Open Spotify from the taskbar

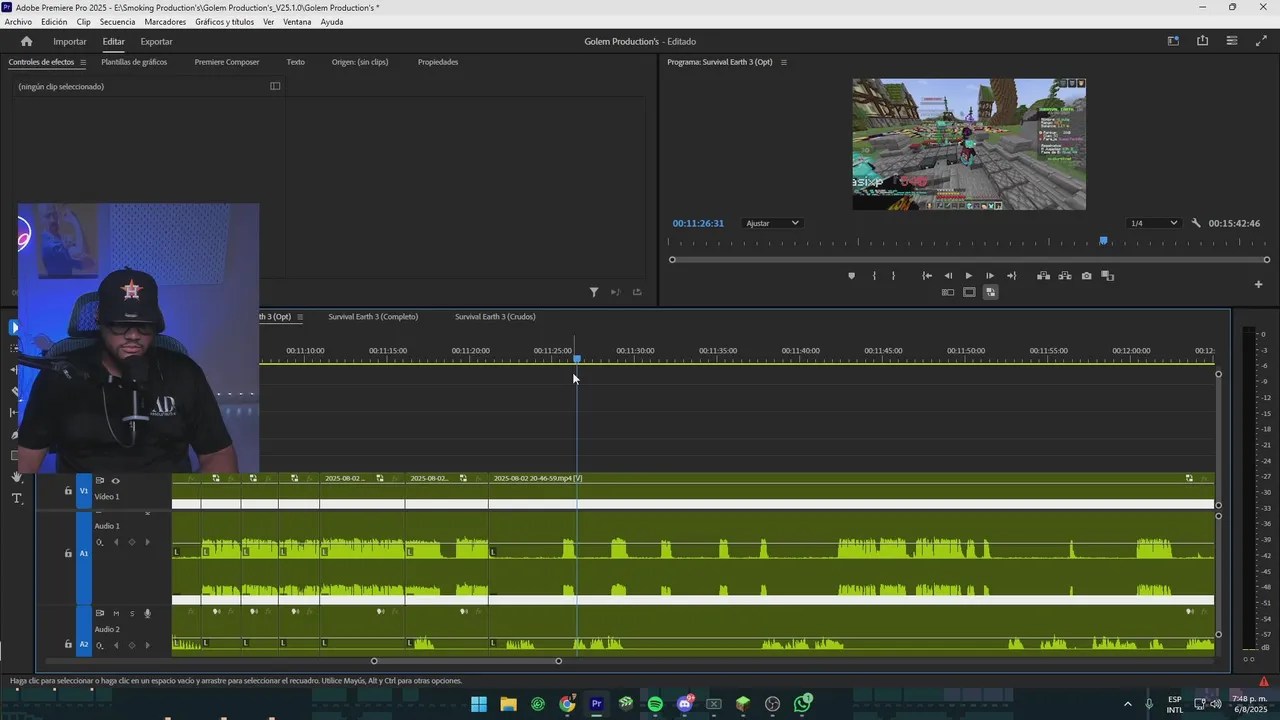[x=655, y=704]
